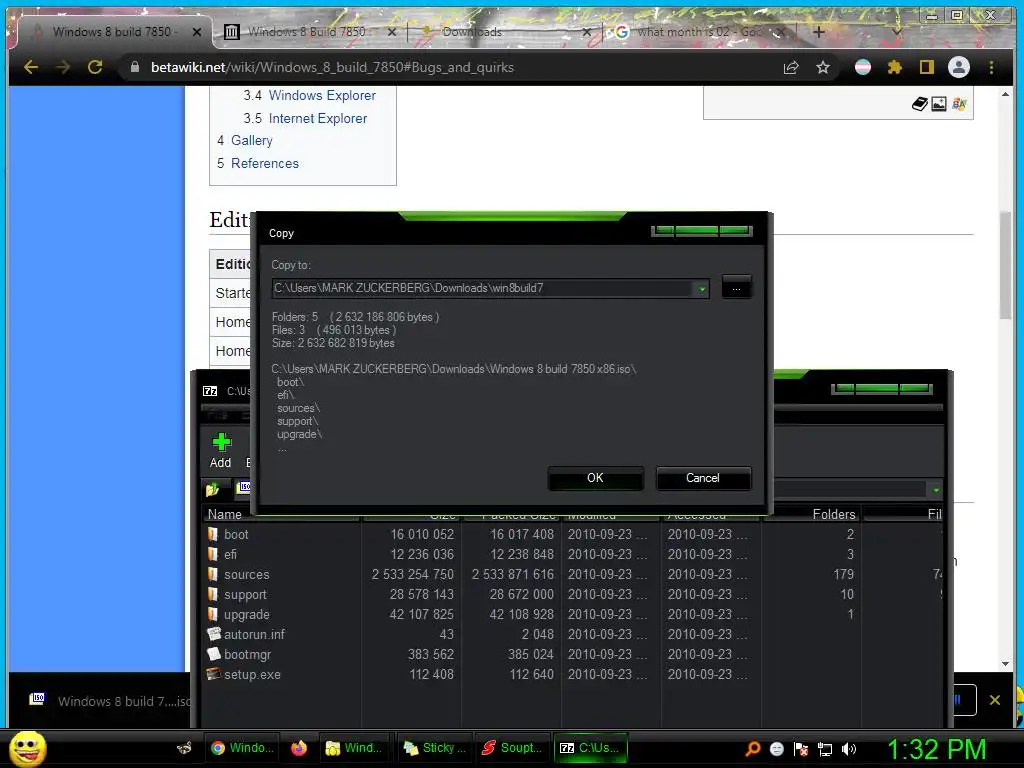1024x768 pixels.
Task: Open the search magnifier tray icon
Action: pyautogui.click(x=753, y=749)
